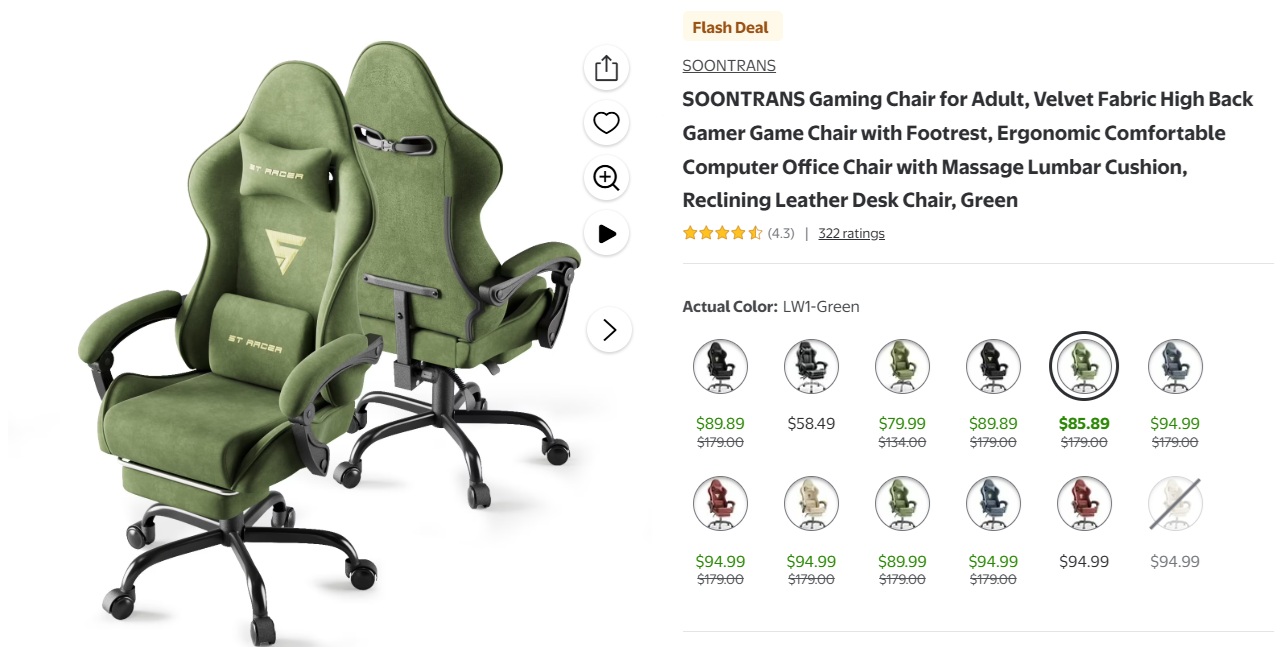The width and height of the screenshot is (1287, 647).
Task: Click the share icon above the heart
Action: click(x=607, y=68)
